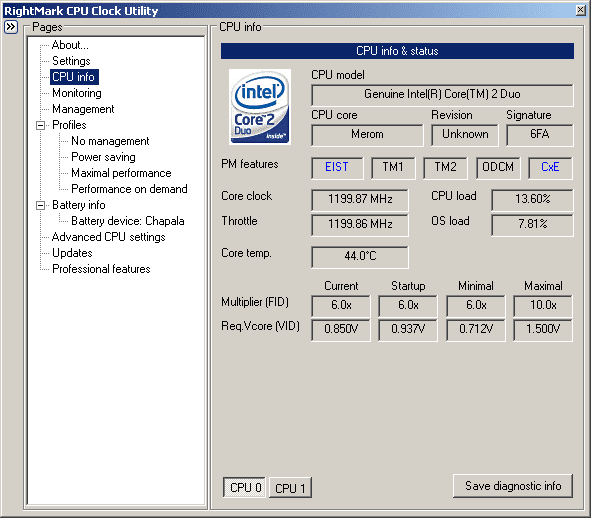Open the About... page
591x518 pixels.
(x=70, y=45)
